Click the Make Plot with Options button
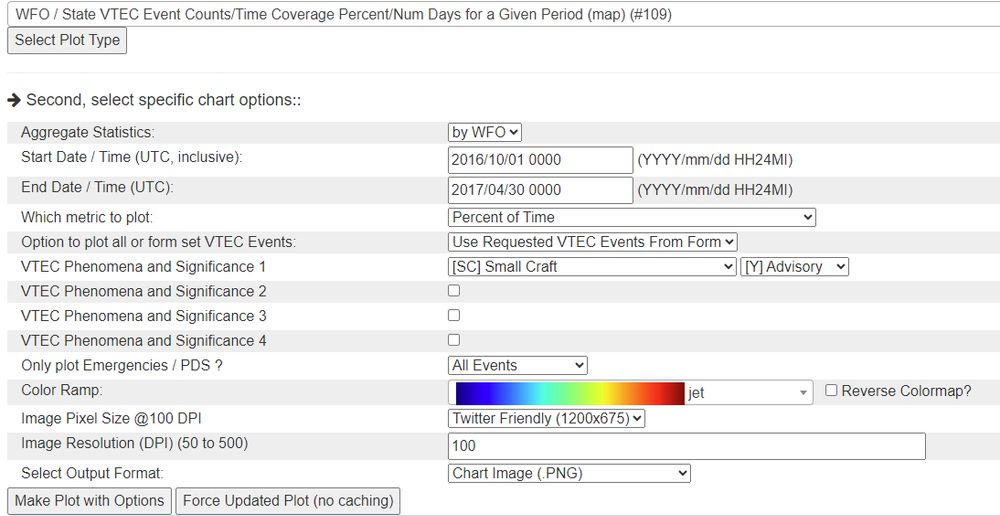Screen dimensions: 1000x516 pos(89,501)
